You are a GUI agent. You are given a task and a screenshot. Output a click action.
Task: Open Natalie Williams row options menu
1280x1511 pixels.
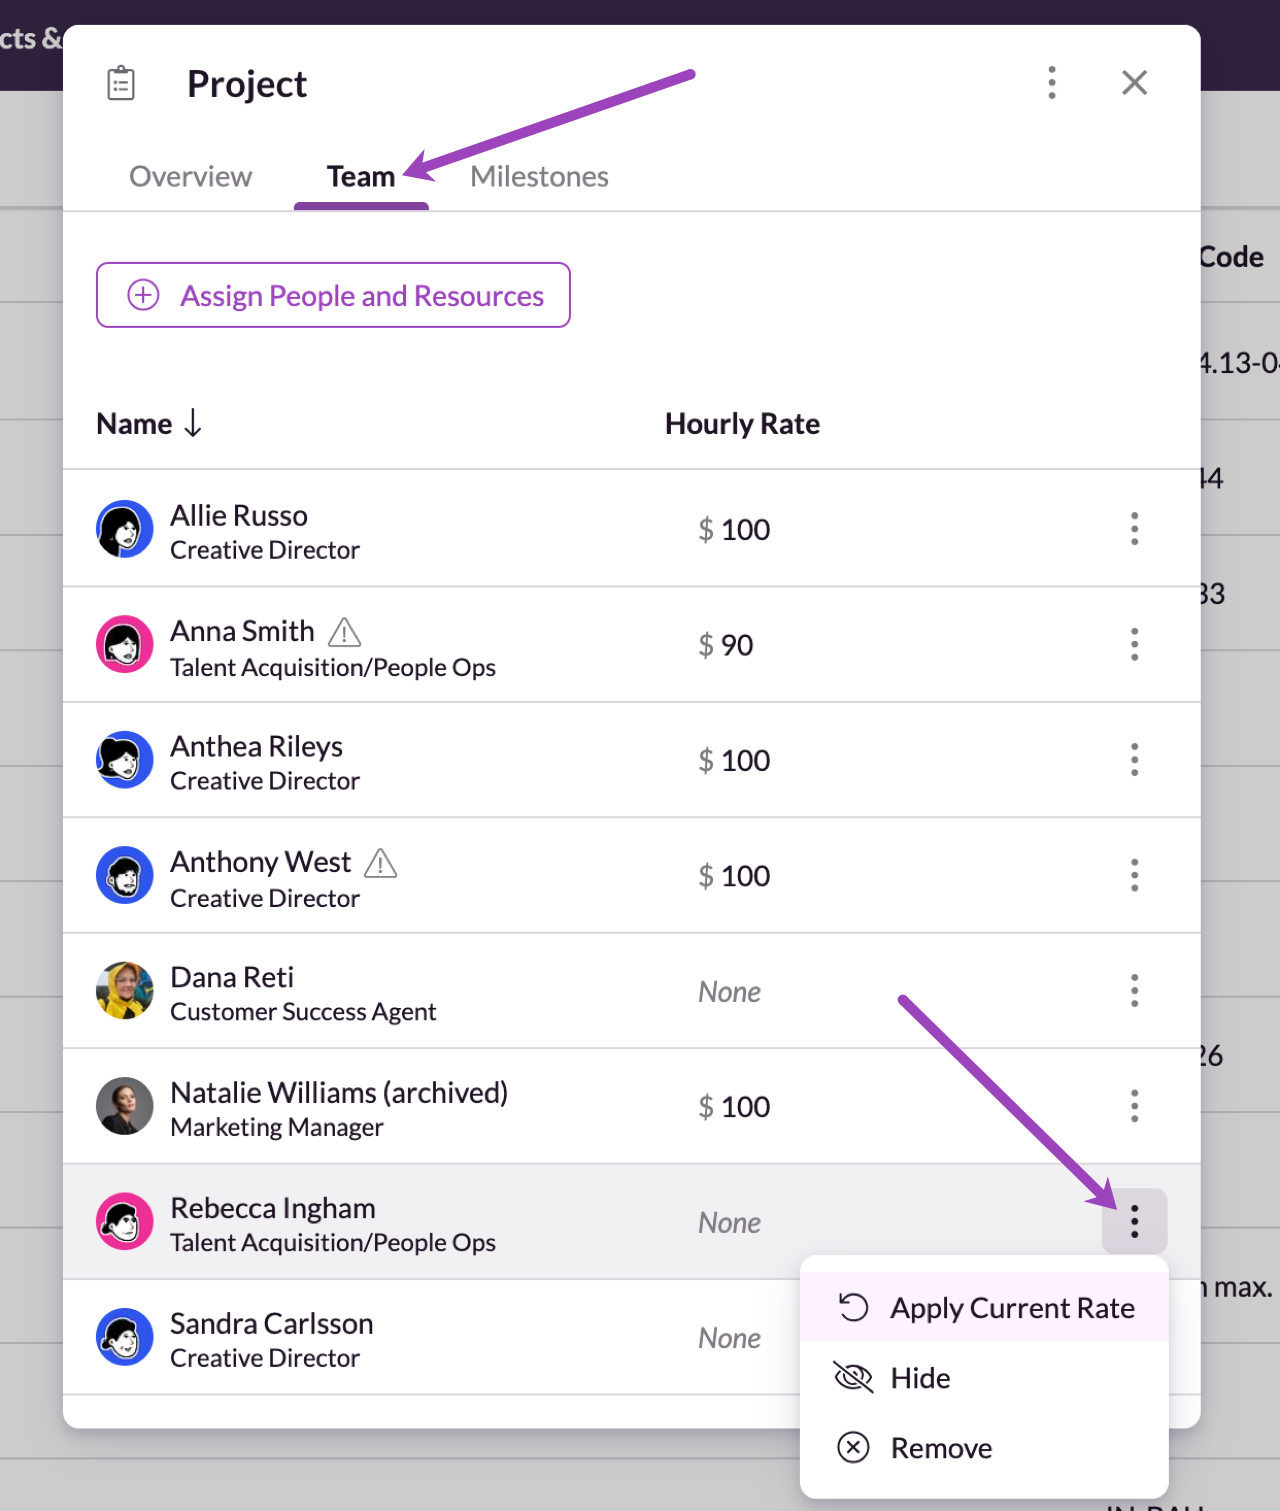1134,1106
